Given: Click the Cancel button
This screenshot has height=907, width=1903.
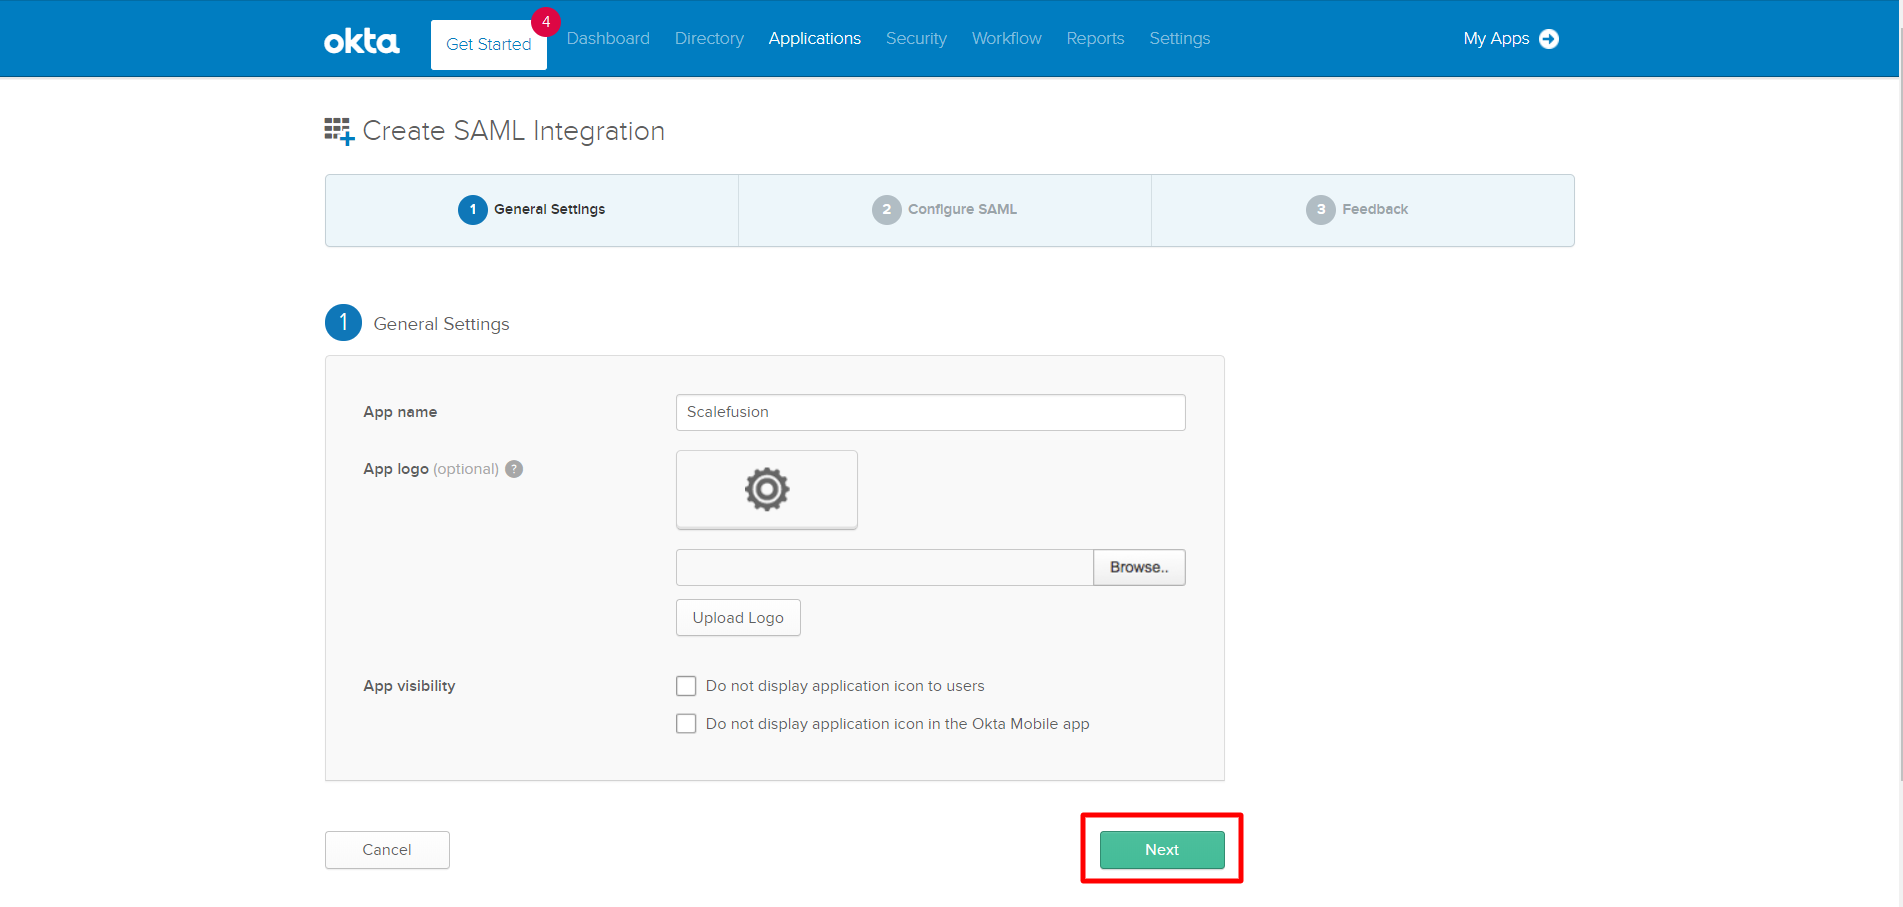Looking at the screenshot, I should 387,850.
